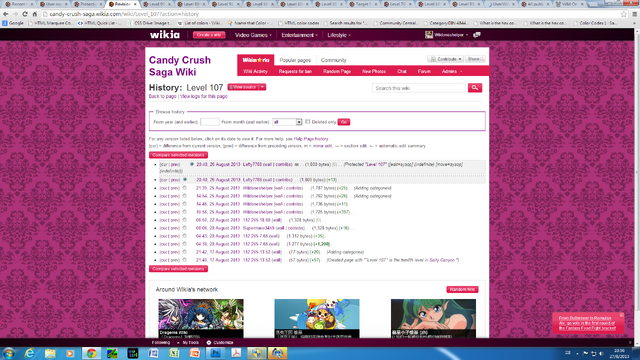The height and width of the screenshot is (360, 640).
Task: Go to Random Page in navigation
Action: pos(337,71)
